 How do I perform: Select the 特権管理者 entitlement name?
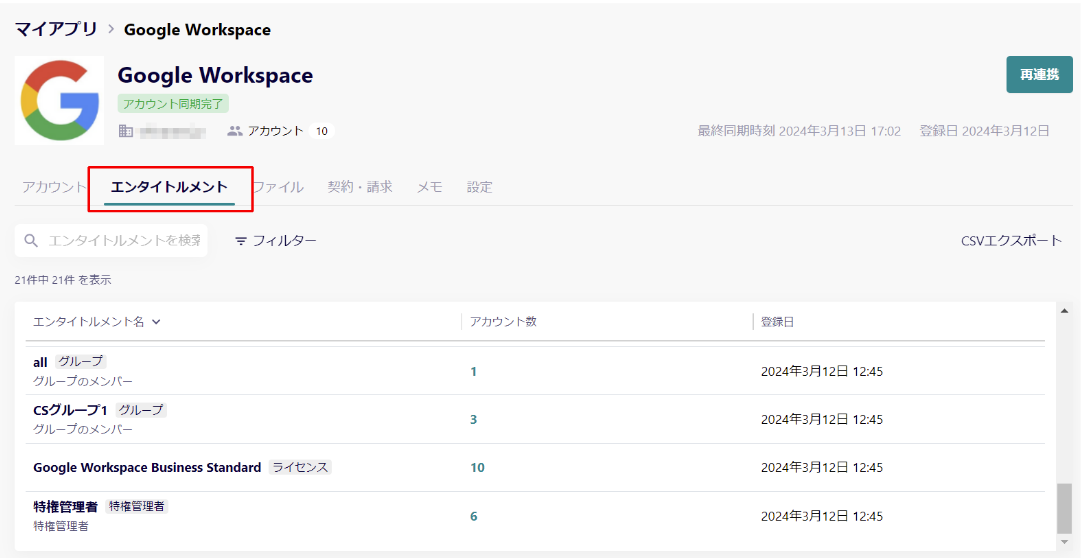click(65, 507)
